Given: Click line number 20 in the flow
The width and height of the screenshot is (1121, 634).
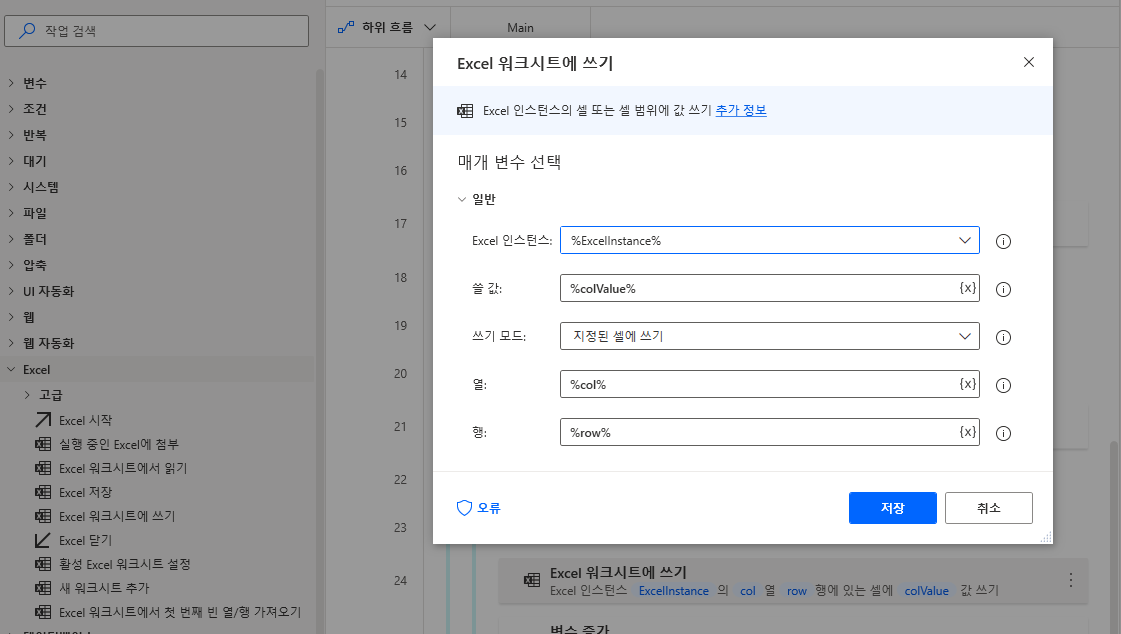Looking at the screenshot, I should click(x=400, y=373).
